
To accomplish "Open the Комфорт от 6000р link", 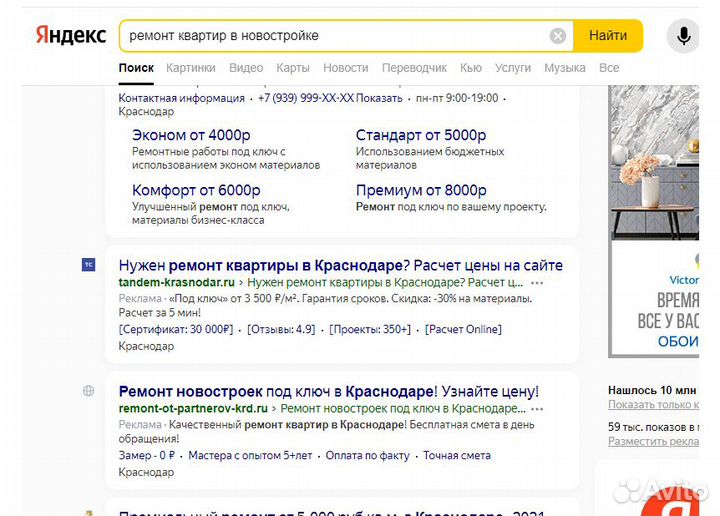I will [196, 190].
